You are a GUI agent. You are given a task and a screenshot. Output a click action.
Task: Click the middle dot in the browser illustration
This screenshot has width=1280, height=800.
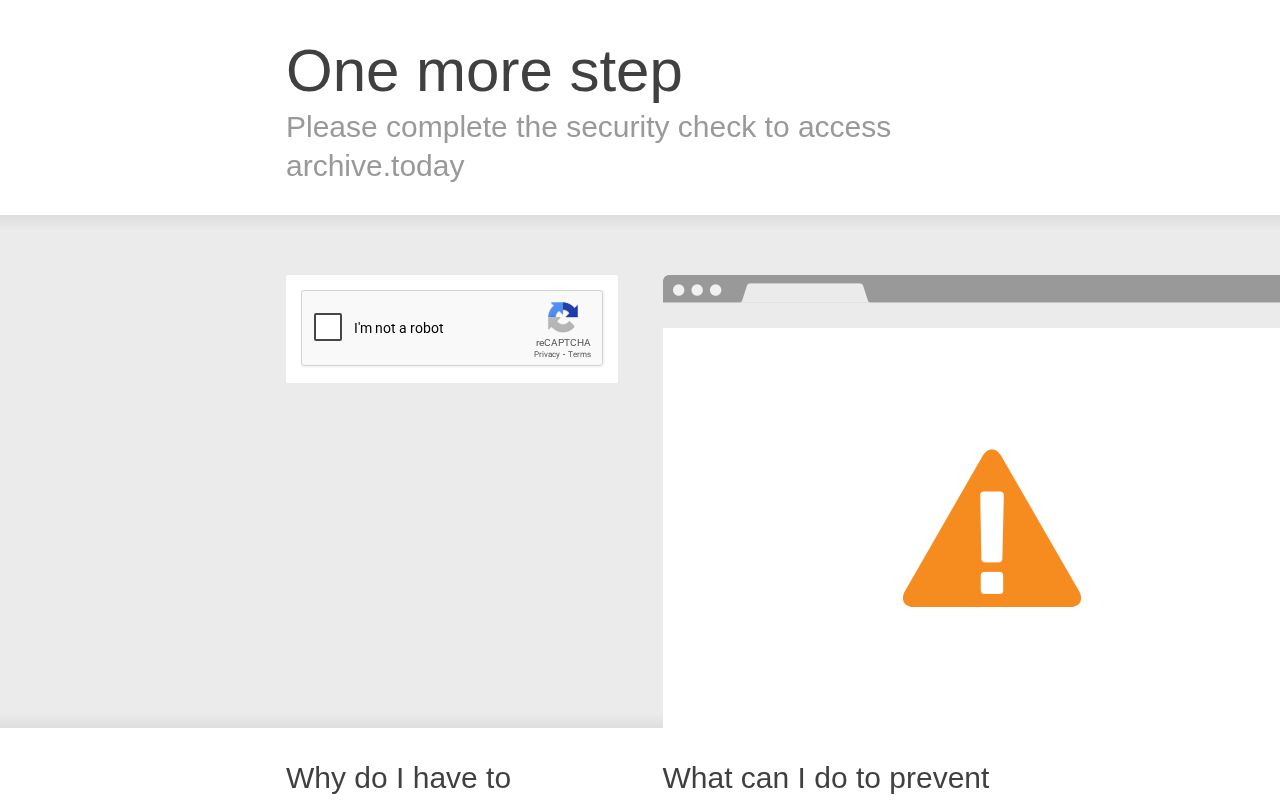click(697, 290)
